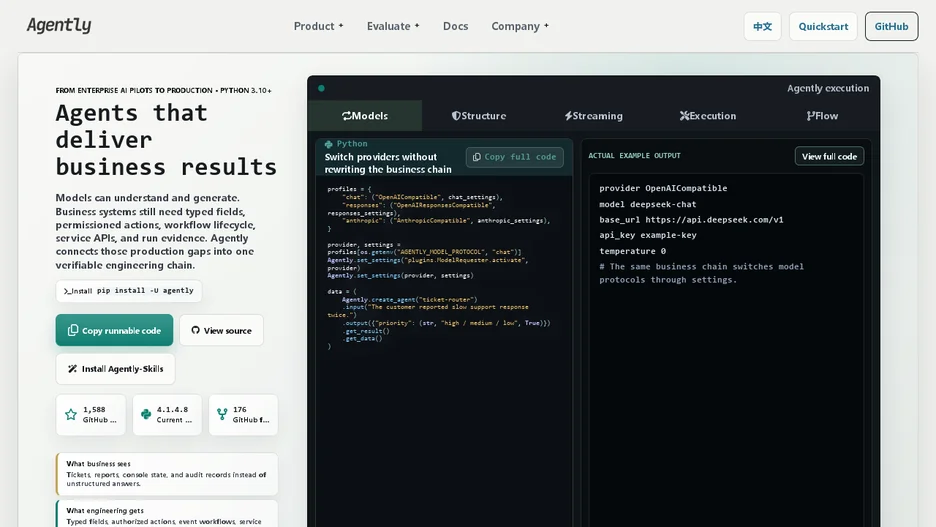The image size is (936, 527).
Task: Open the Structure tab
Action: tap(479, 116)
